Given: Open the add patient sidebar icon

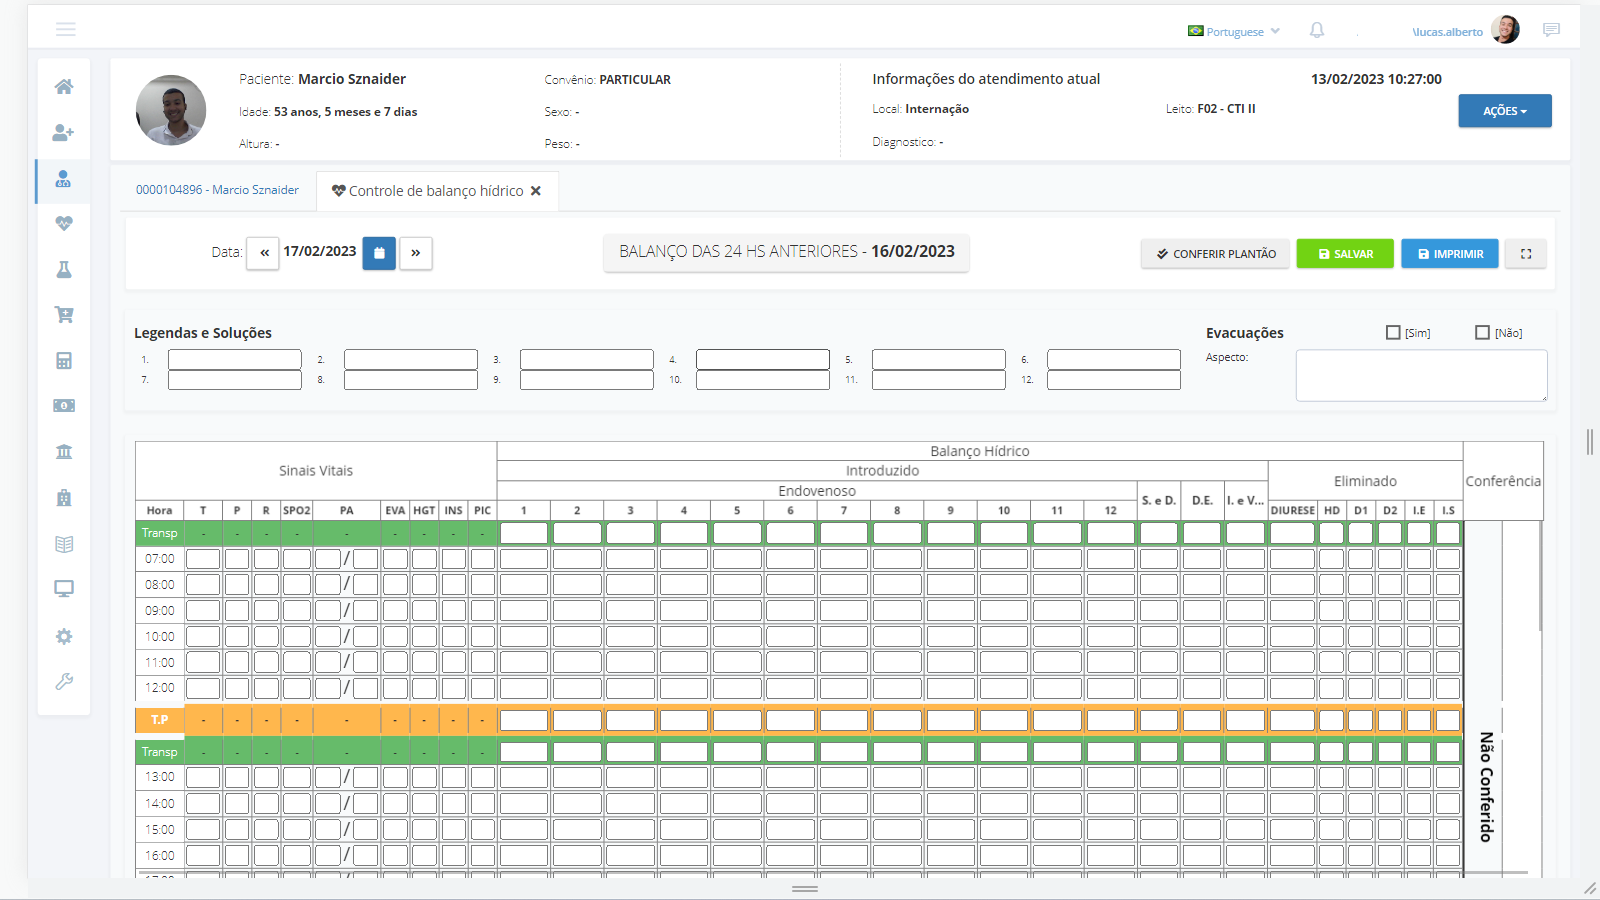Looking at the screenshot, I should pos(64,132).
